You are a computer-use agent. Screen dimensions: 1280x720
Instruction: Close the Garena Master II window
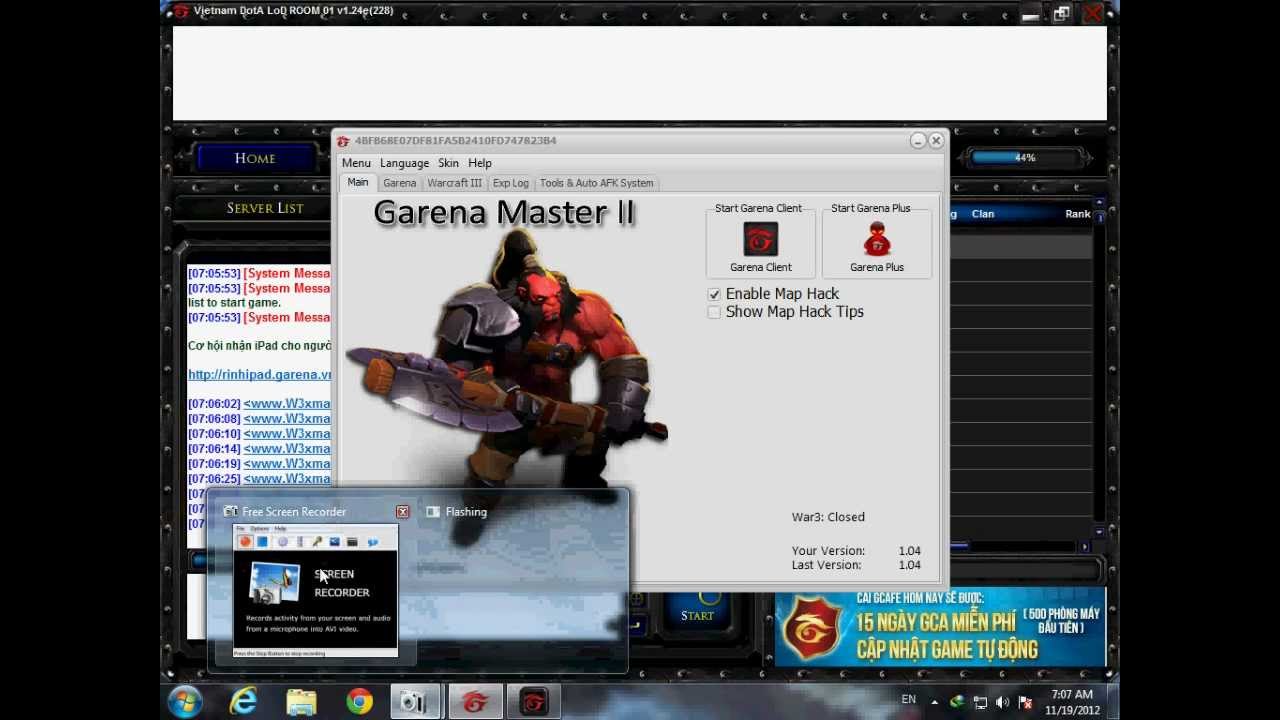click(936, 141)
